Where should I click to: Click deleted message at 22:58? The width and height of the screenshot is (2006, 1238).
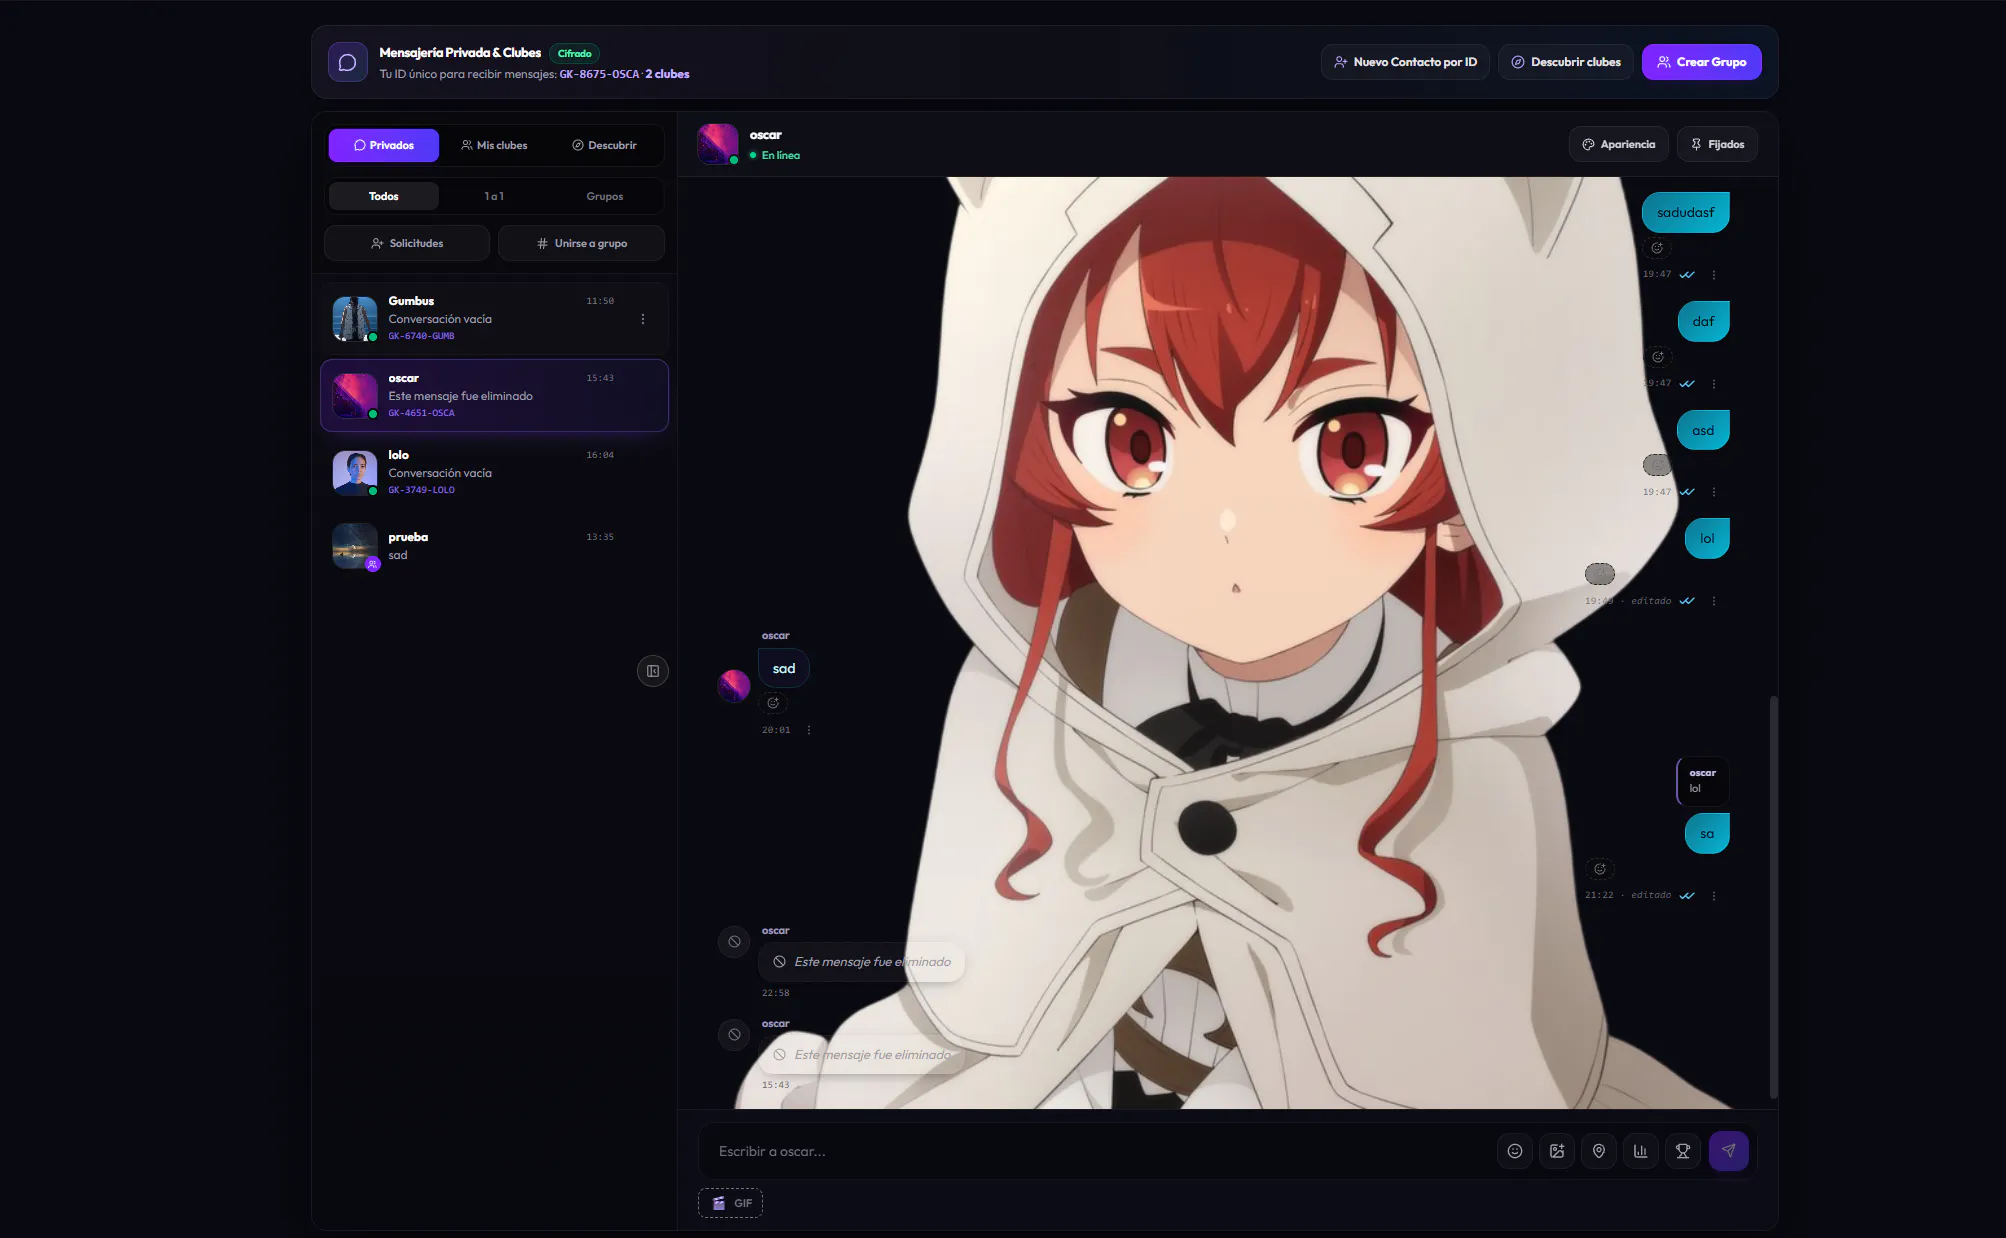tap(862, 962)
